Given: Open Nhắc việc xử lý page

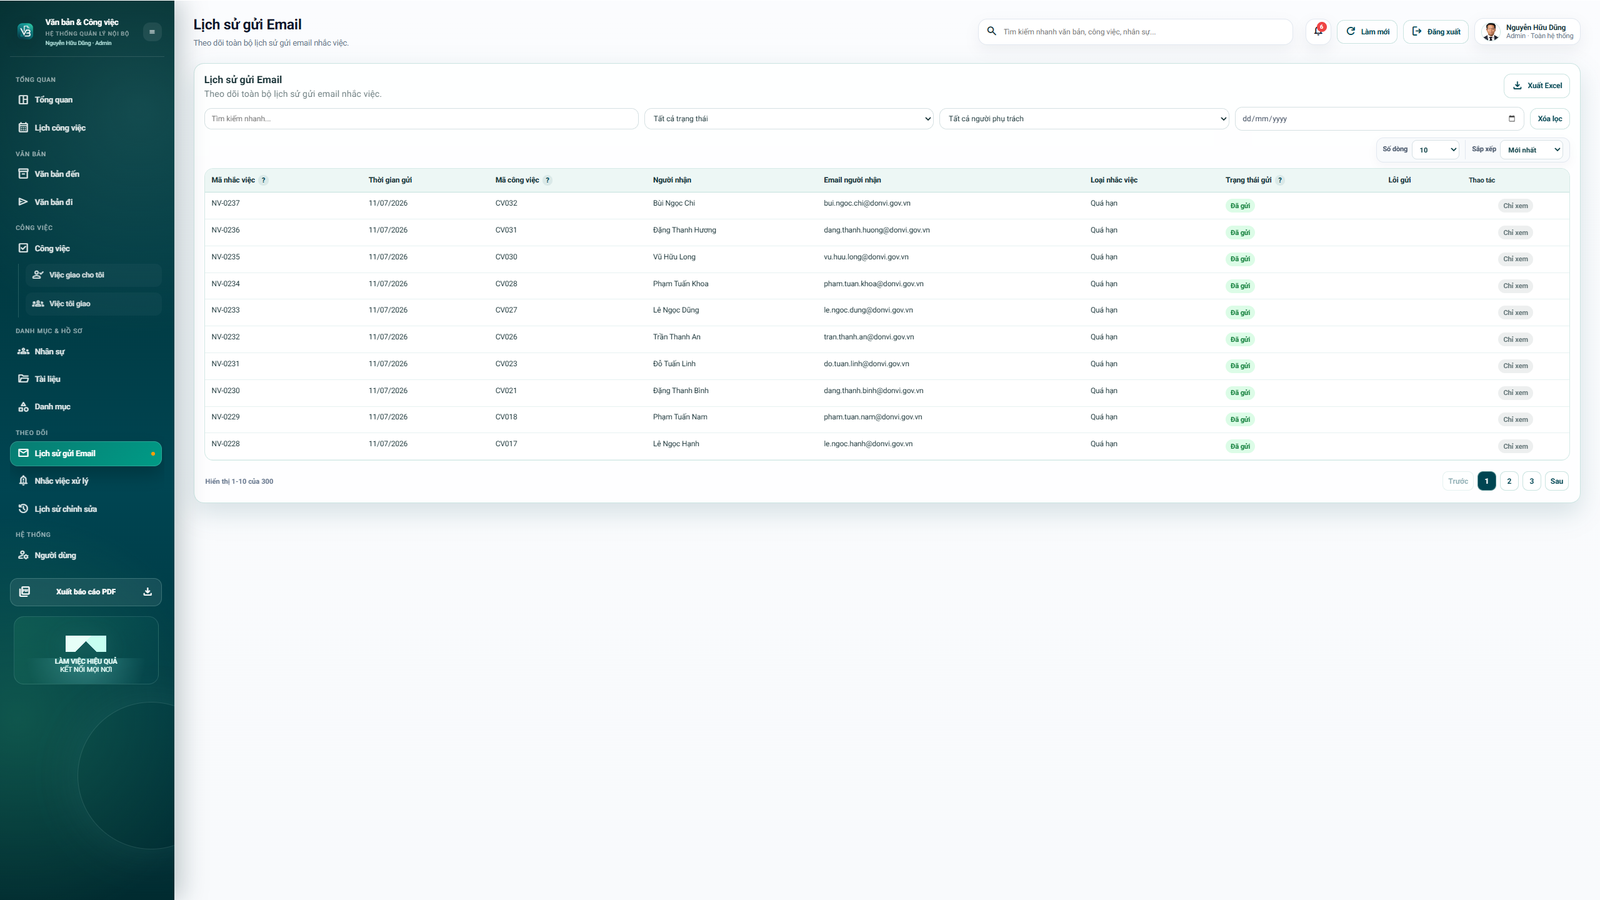Looking at the screenshot, I should 86,481.
